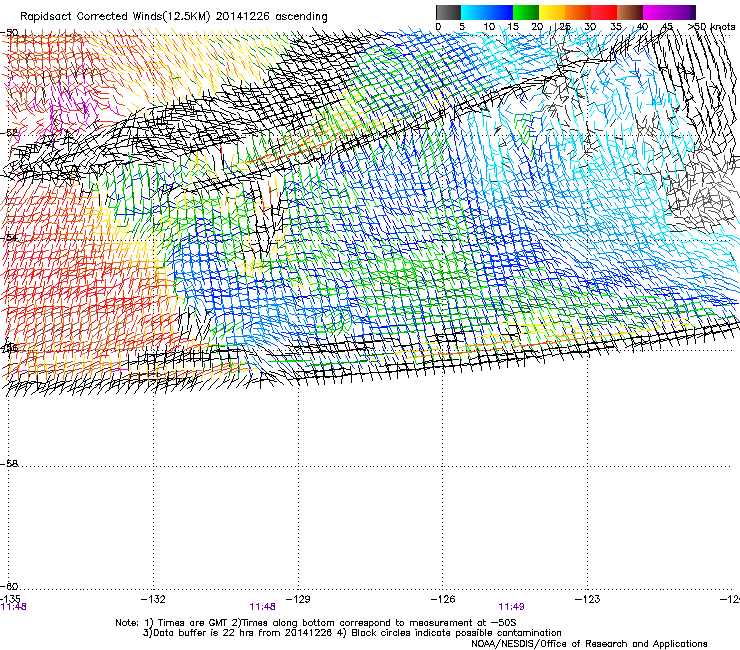Pick the cyan 5 knots legend segment
This screenshot has height=650, width=740.
tap(474, 12)
